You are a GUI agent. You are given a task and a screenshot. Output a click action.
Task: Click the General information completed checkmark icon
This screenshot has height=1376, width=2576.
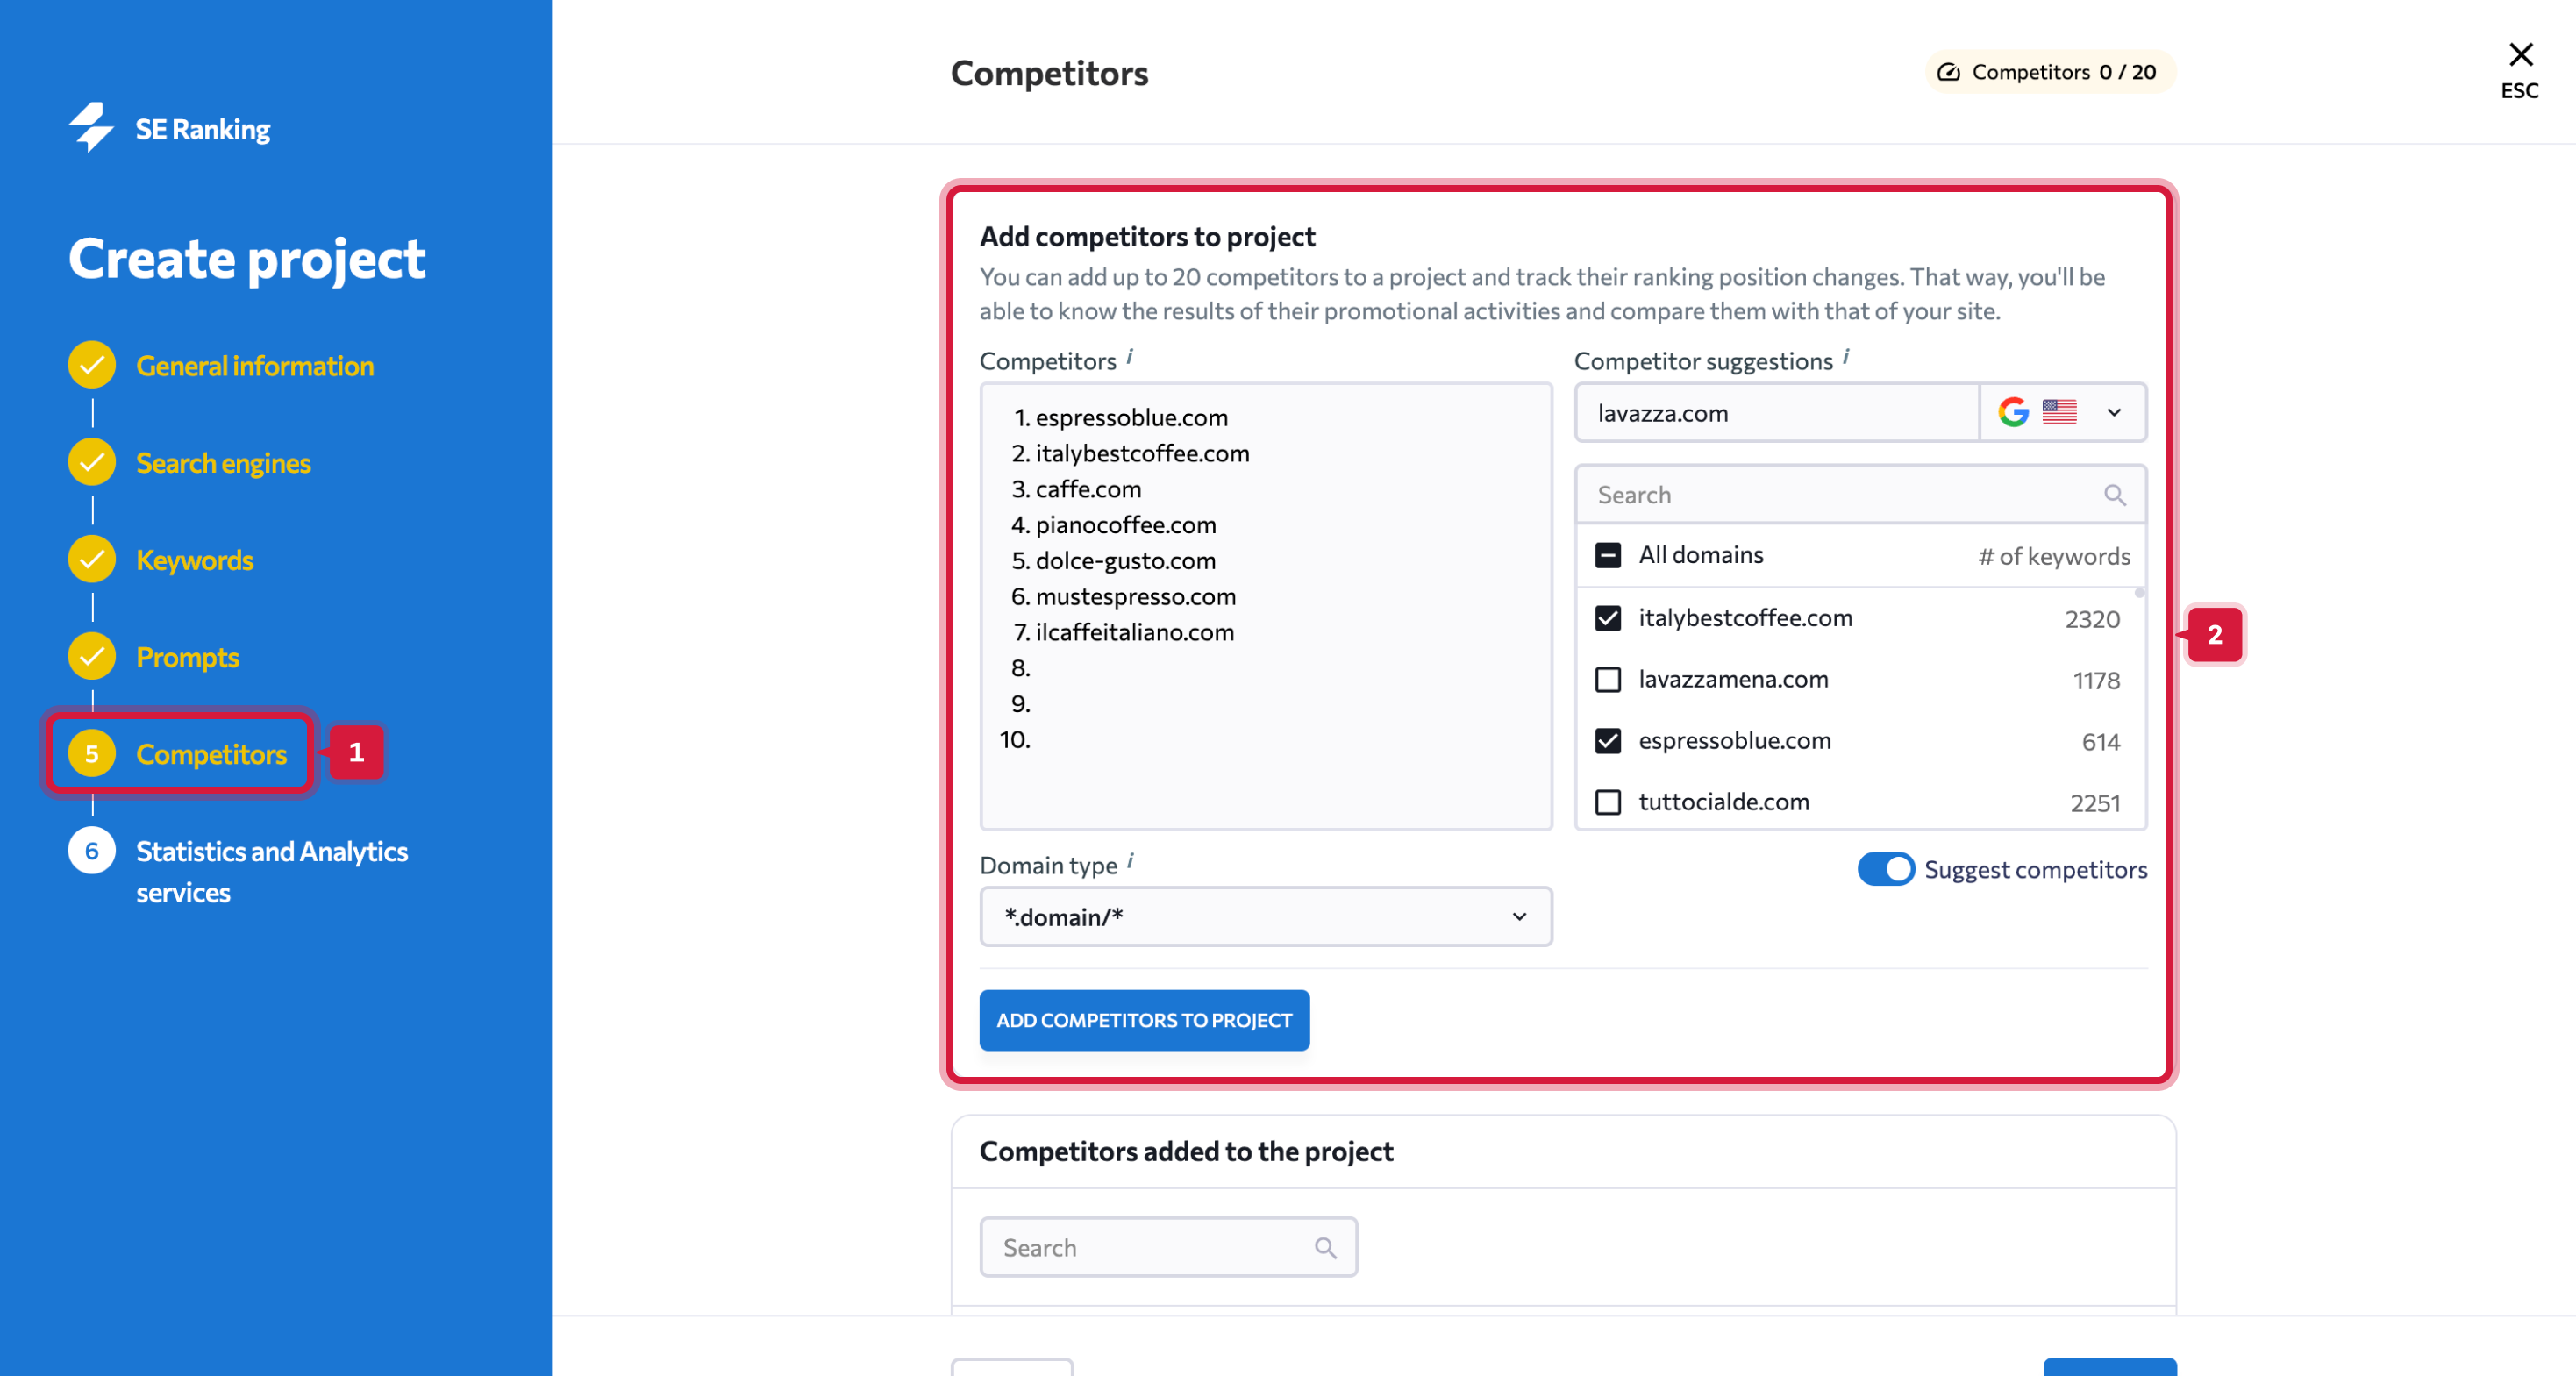[92, 366]
